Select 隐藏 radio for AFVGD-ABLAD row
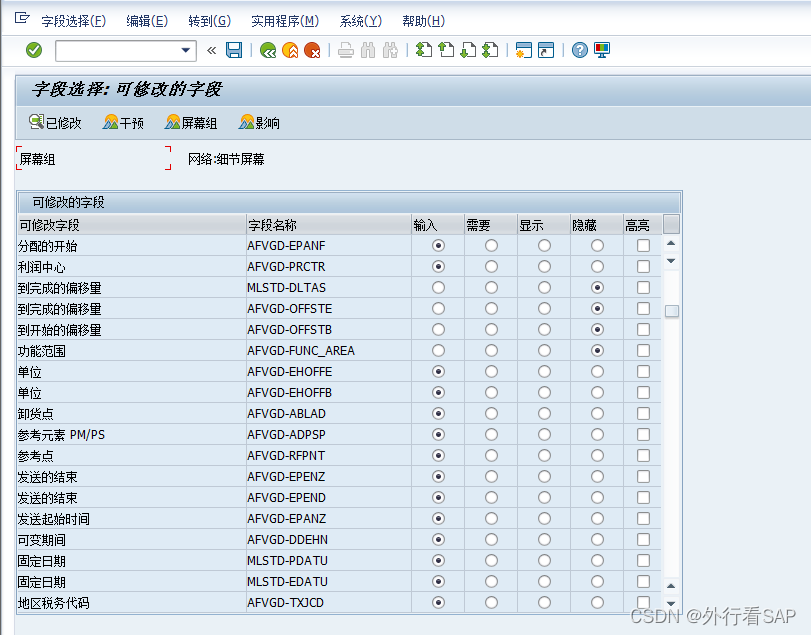The height and width of the screenshot is (635, 811). click(x=597, y=414)
